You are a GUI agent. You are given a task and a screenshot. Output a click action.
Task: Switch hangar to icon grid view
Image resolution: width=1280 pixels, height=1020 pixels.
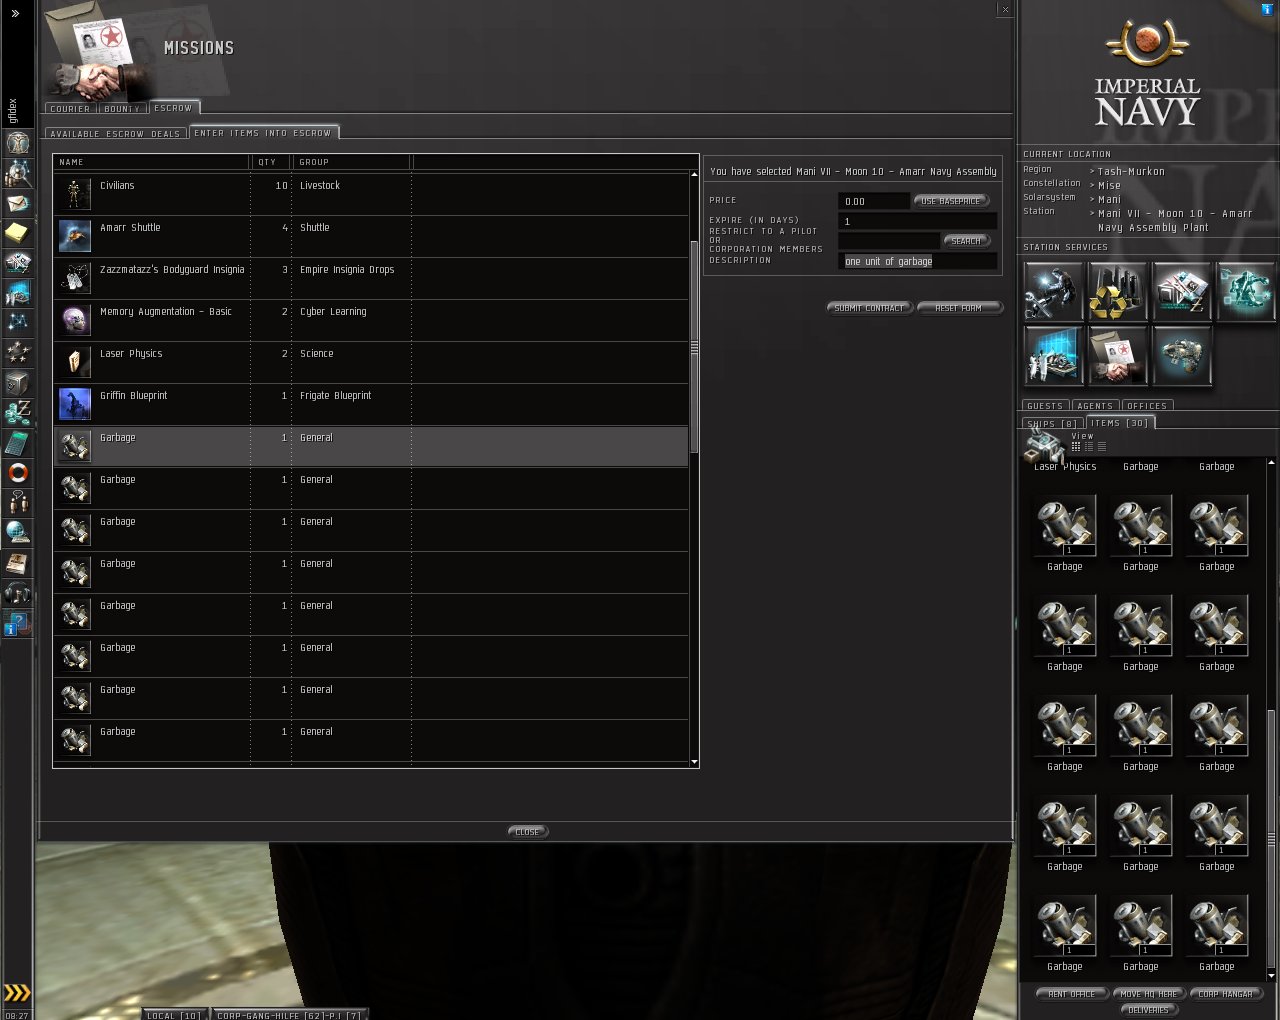coord(1076,447)
